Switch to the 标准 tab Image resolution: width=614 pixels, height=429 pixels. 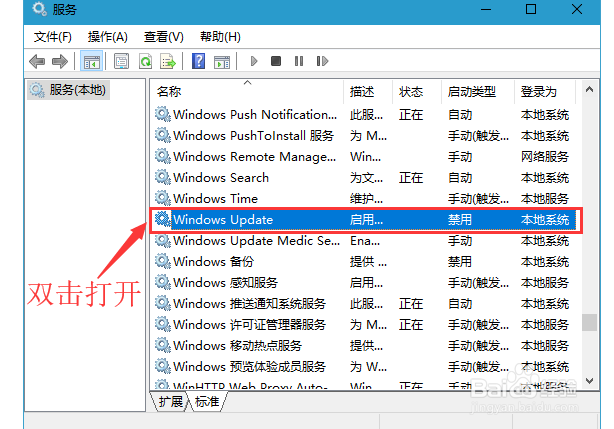tap(207, 402)
